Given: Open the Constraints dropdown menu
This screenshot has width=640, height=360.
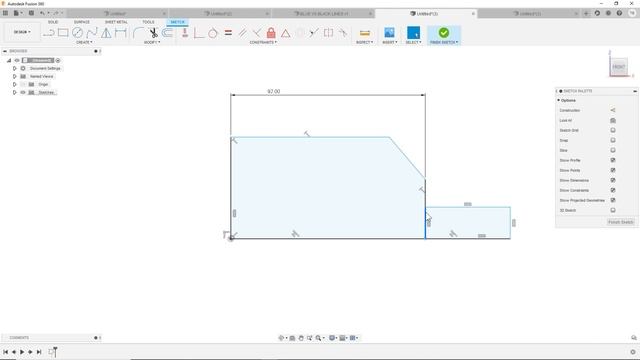Looking at the screenshot, I should click(263, 42).
